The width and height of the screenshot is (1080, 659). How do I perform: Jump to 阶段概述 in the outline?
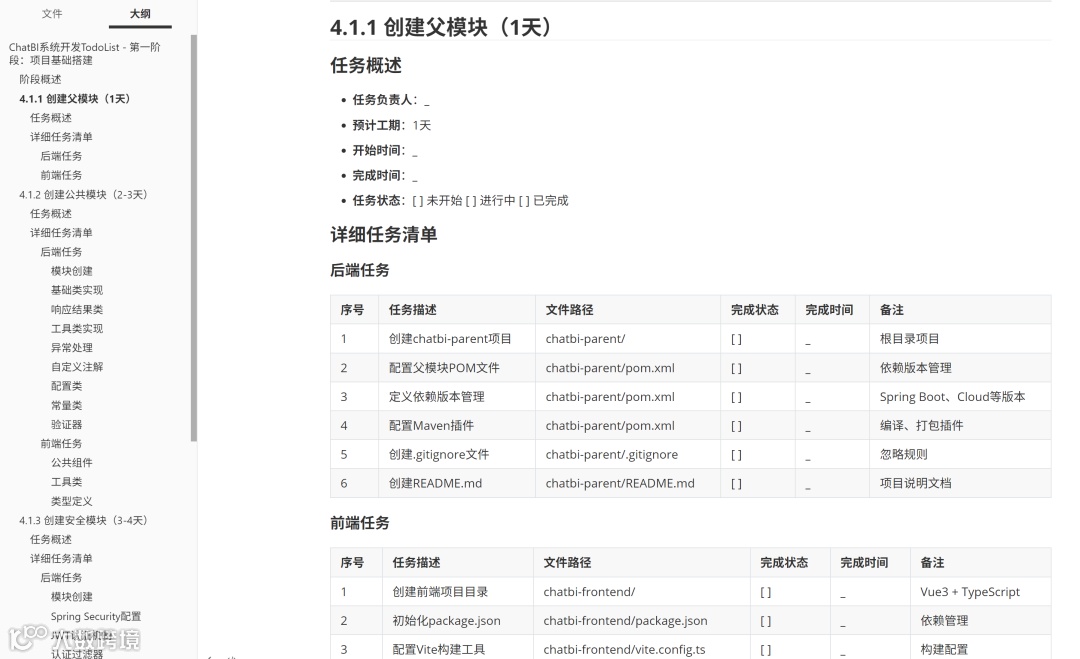[x=40, y=79]
